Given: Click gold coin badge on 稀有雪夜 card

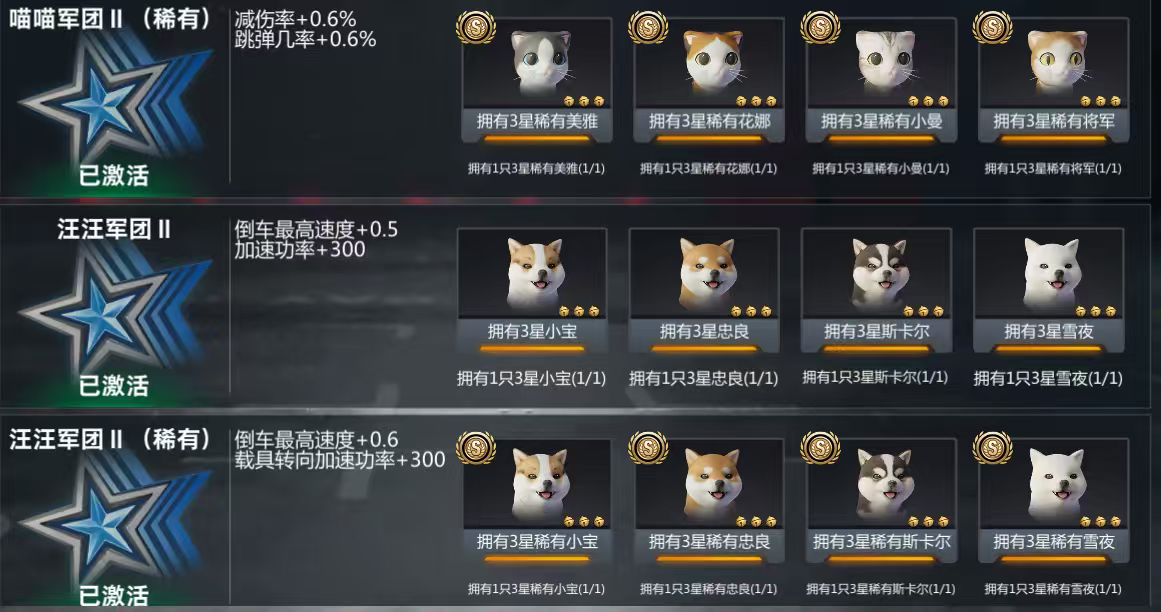Looking at the screenshot, I should click(x=991, y=447).
